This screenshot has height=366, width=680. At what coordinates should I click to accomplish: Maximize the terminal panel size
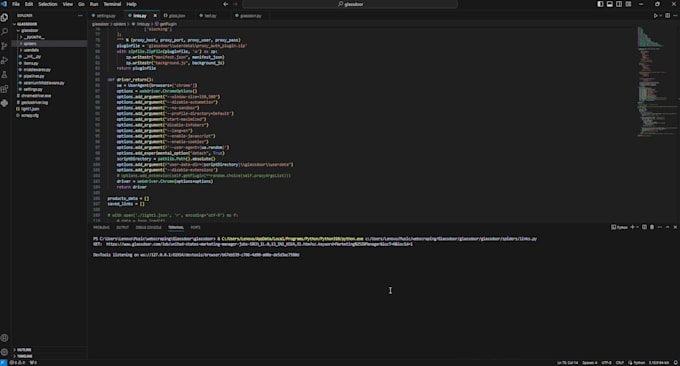667,227
